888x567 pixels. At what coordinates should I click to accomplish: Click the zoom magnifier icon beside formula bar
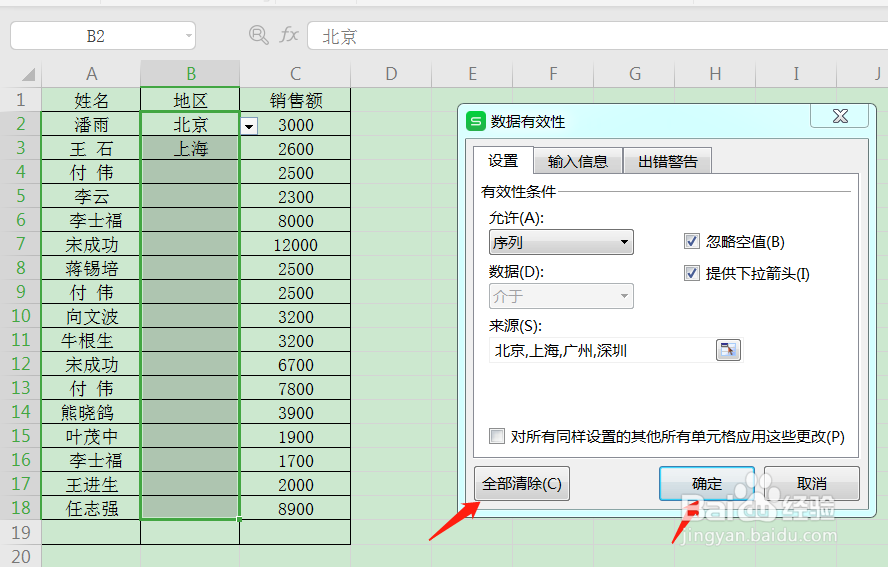coord(258,35)
